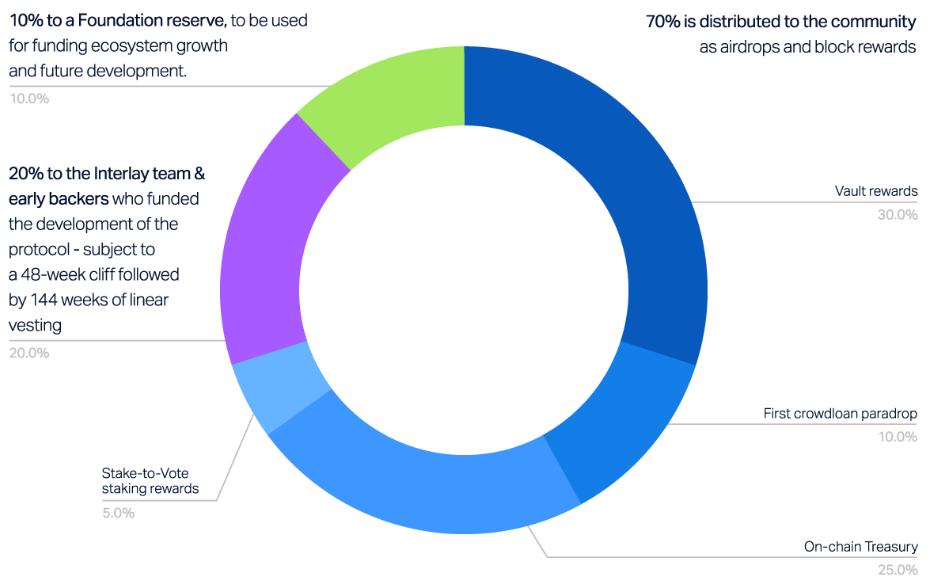Click the 10.0% value under Foundation reserve text
The image size is (931, 583).
[29, 98]
